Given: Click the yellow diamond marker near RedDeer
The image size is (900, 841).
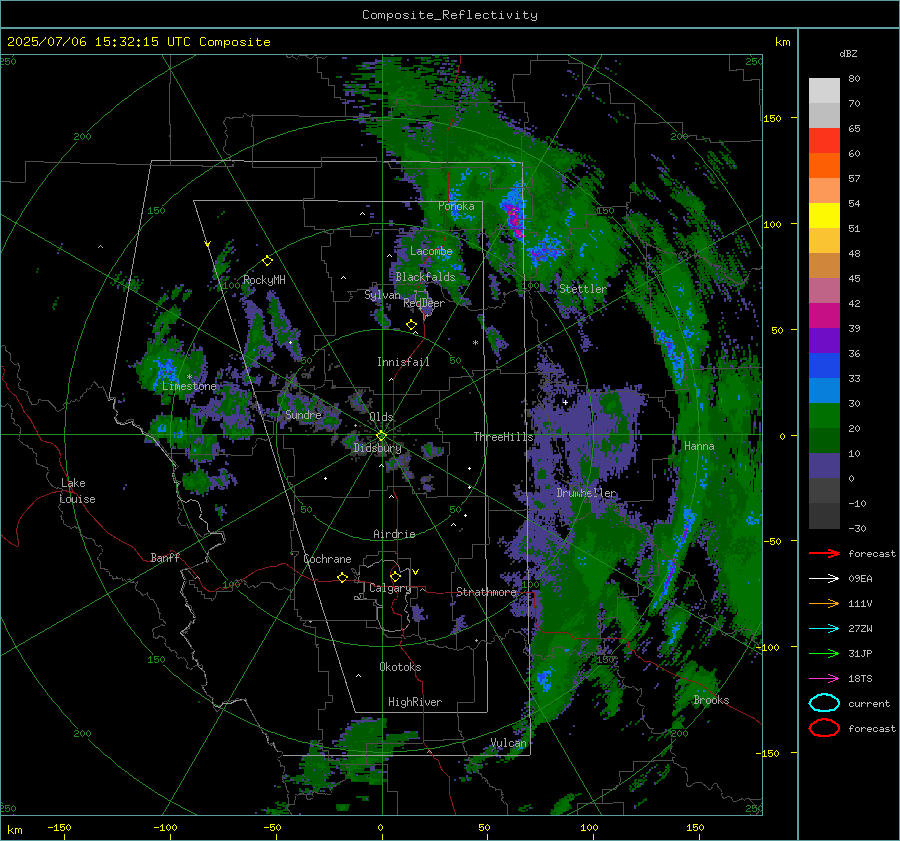Looking at the screenshot, I should coord(411,325).
